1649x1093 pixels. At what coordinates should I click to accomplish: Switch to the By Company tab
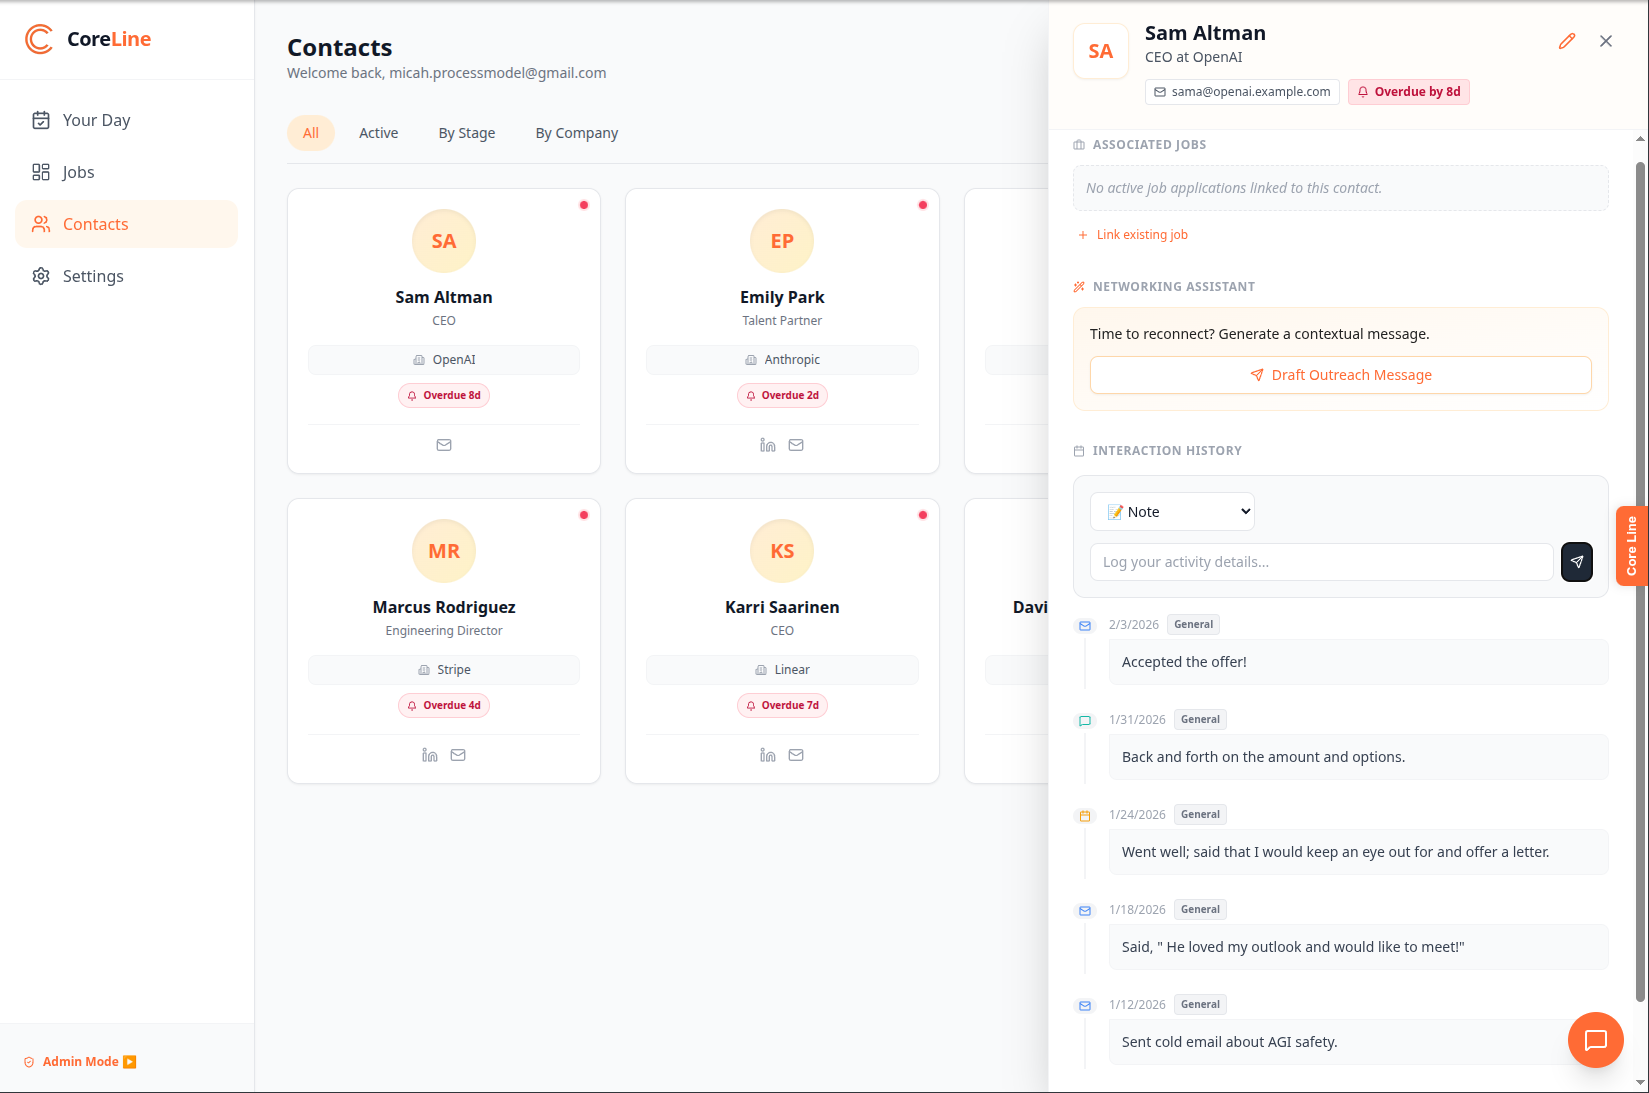(x=576, y=132)
